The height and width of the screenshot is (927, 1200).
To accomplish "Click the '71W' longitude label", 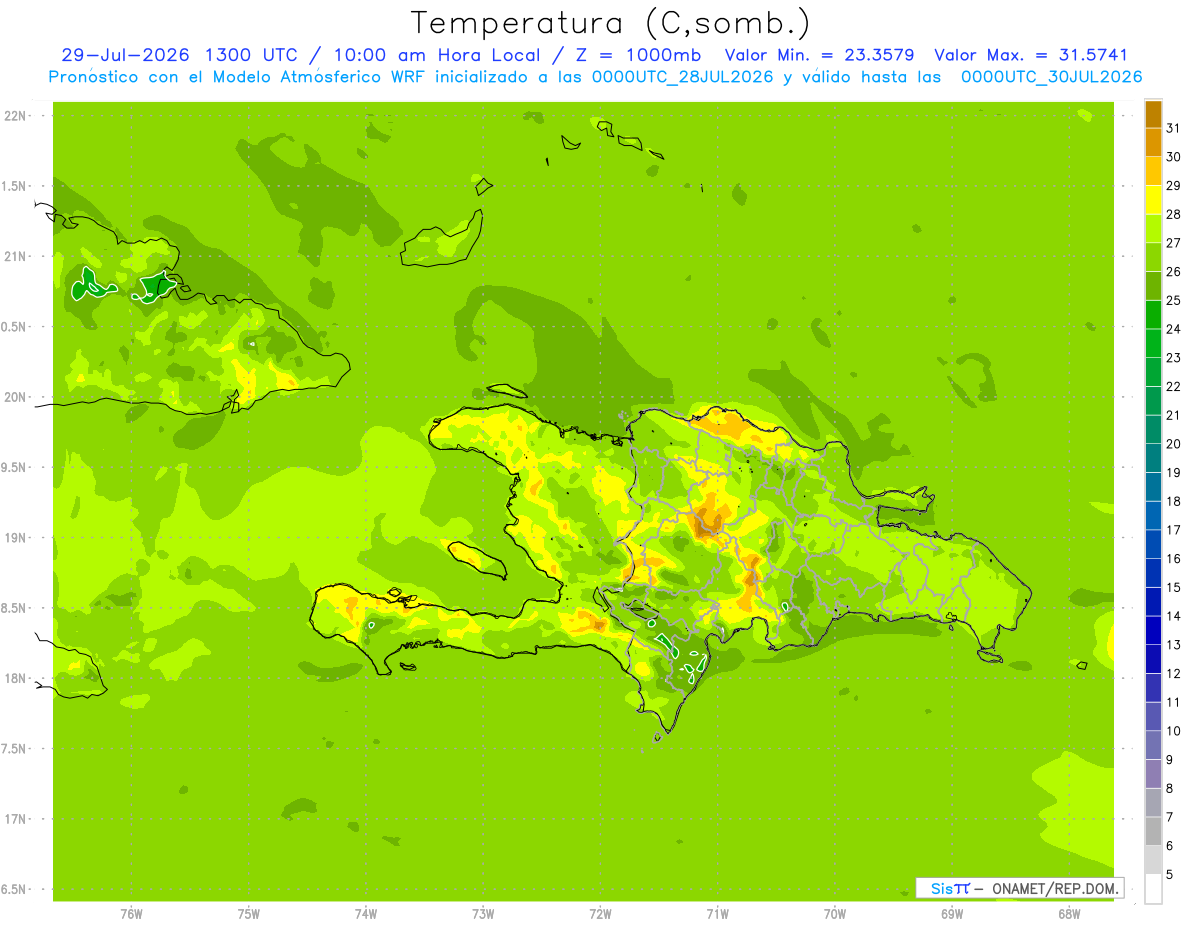I will click(717, 914).
